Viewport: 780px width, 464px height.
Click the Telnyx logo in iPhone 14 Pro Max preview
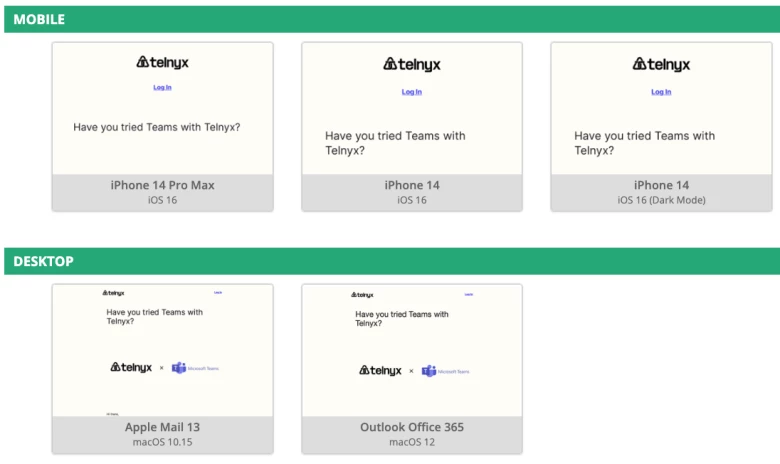click(x=163, y=63)
